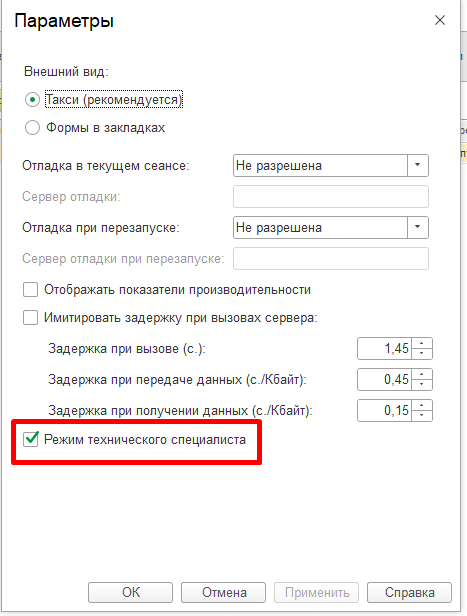Increase Задержка при получении данных with up arrow
The image size is (467, 616).
coord(422,406)
